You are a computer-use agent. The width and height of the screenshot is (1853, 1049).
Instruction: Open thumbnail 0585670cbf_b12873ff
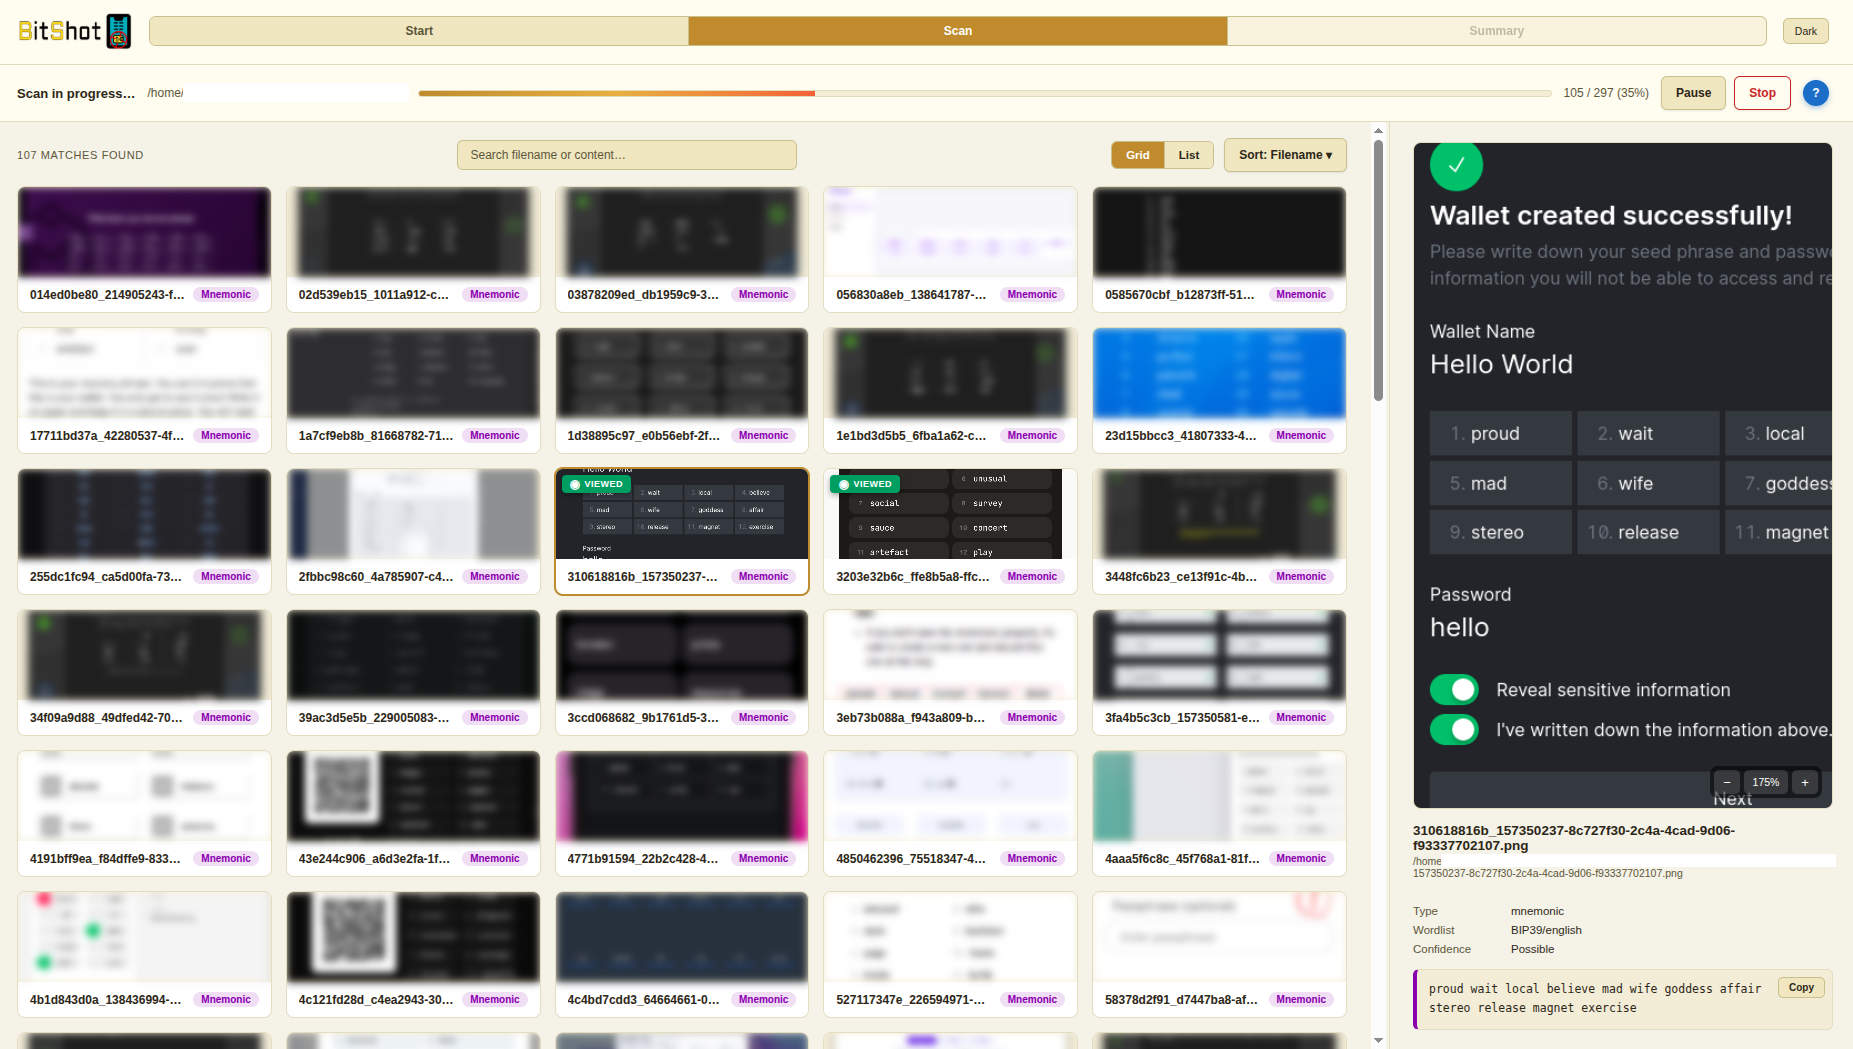(x=1219, y=250)
